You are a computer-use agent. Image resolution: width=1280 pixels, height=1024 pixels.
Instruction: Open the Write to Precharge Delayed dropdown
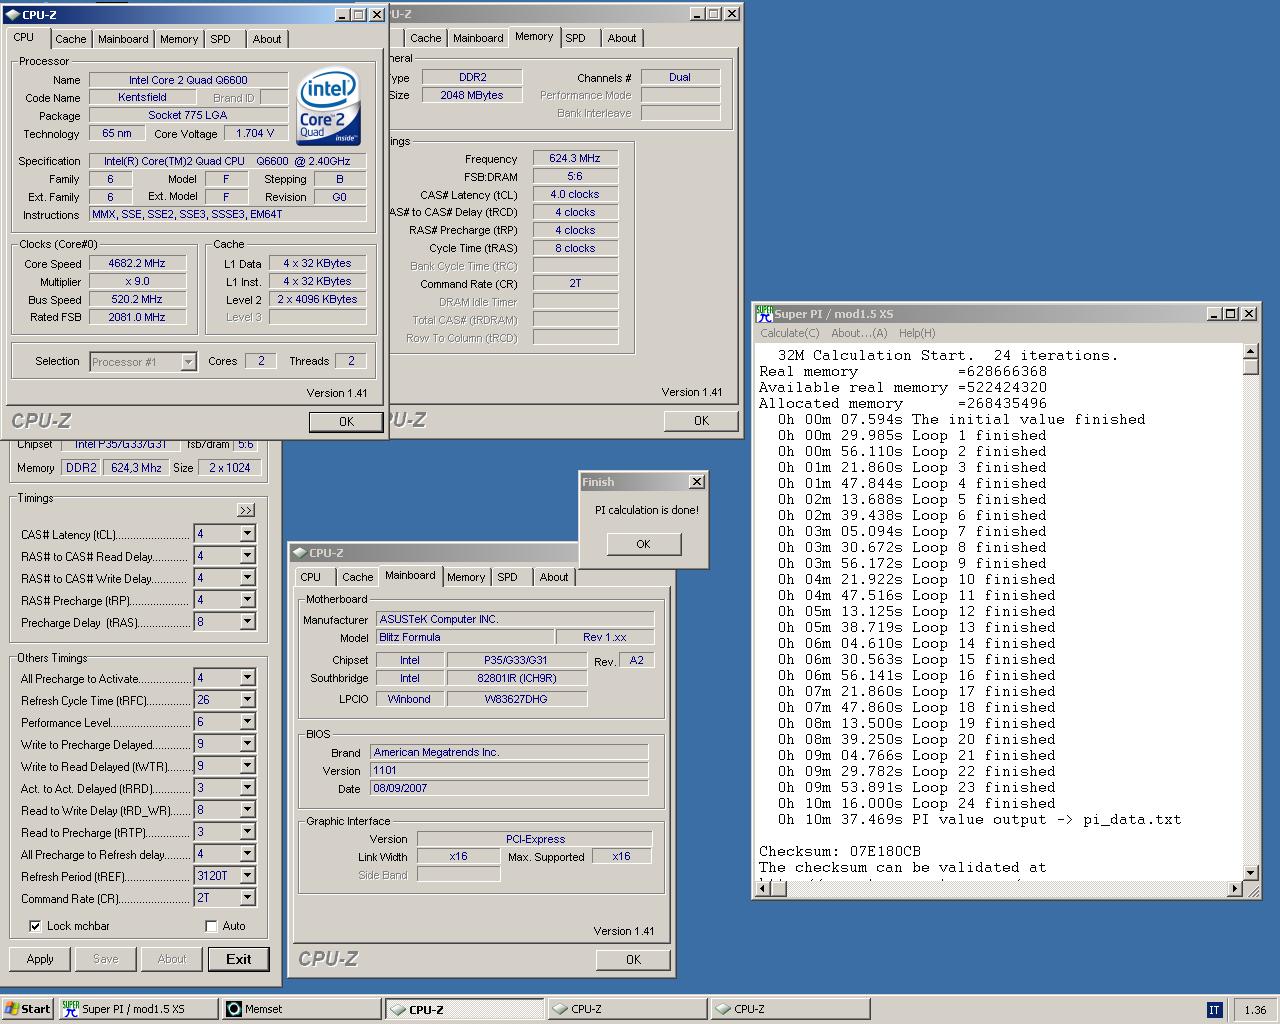tap(247, 744)
